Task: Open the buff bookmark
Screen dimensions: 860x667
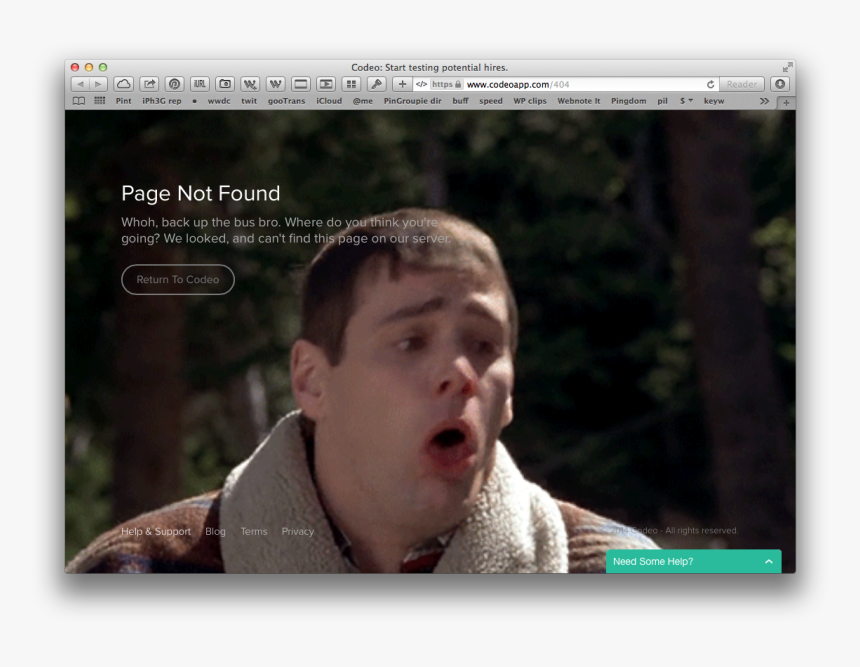Action: [x=460, y=101]
